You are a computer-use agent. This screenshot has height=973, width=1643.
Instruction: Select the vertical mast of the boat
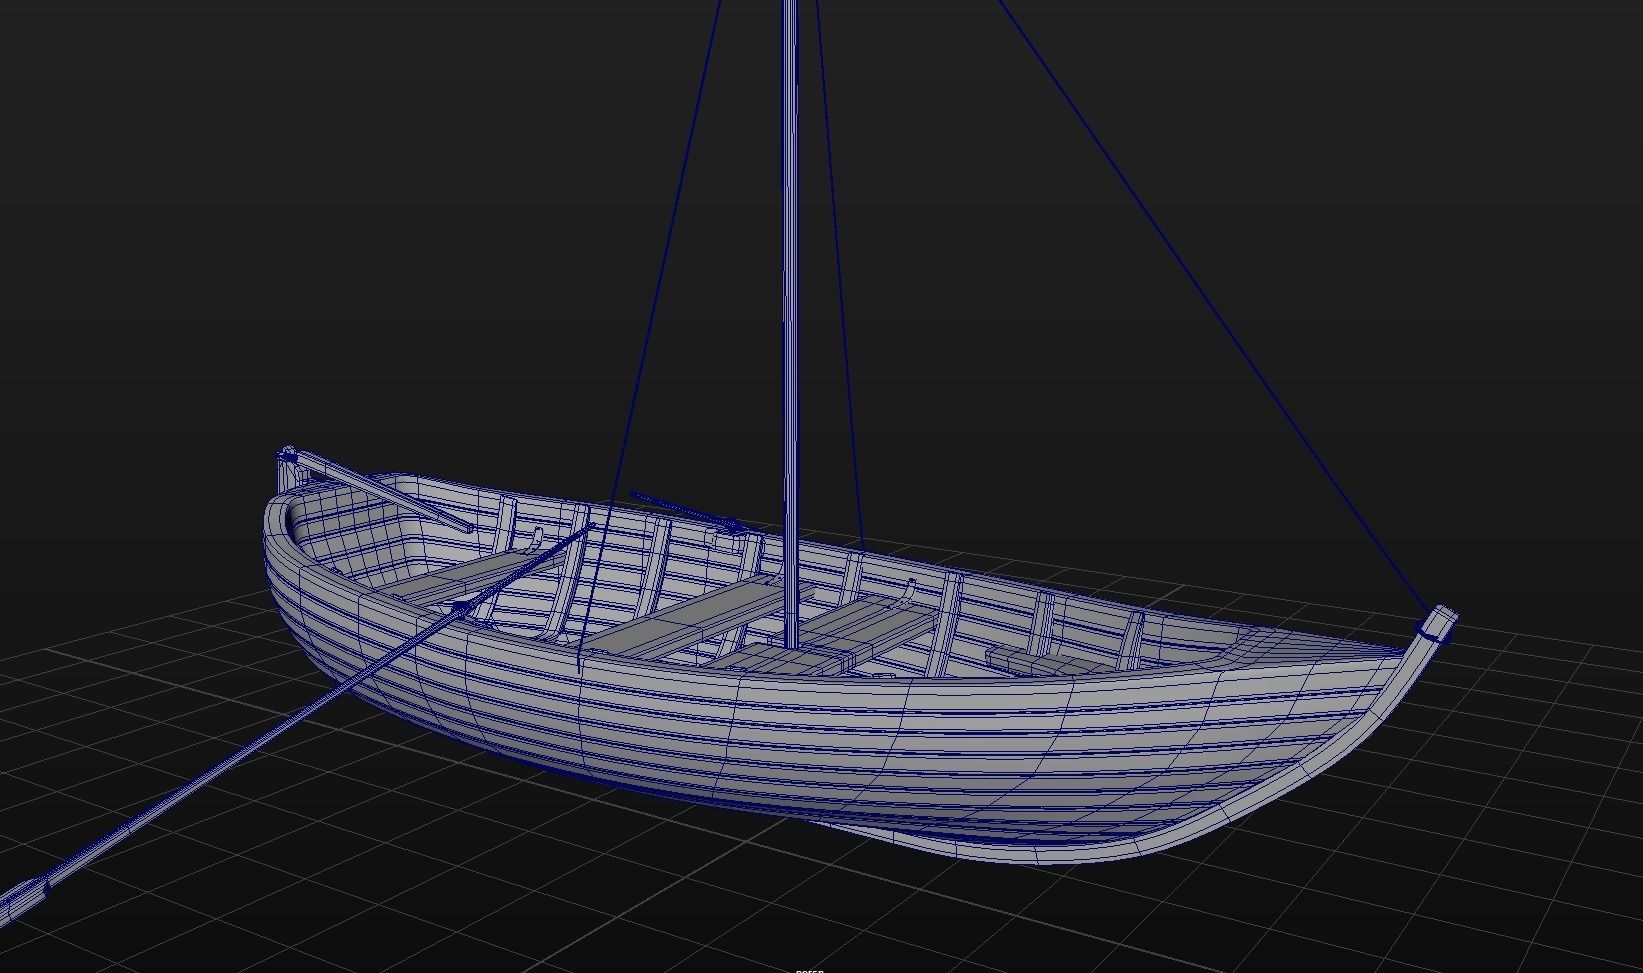pyautogui.click(x=790, y=324)
